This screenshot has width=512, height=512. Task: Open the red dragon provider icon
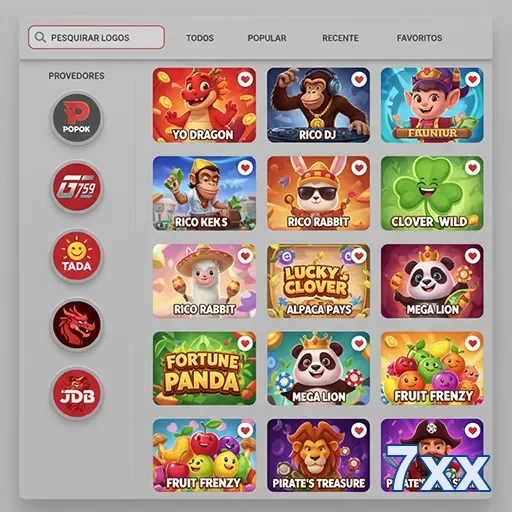[x=77, y=325]
